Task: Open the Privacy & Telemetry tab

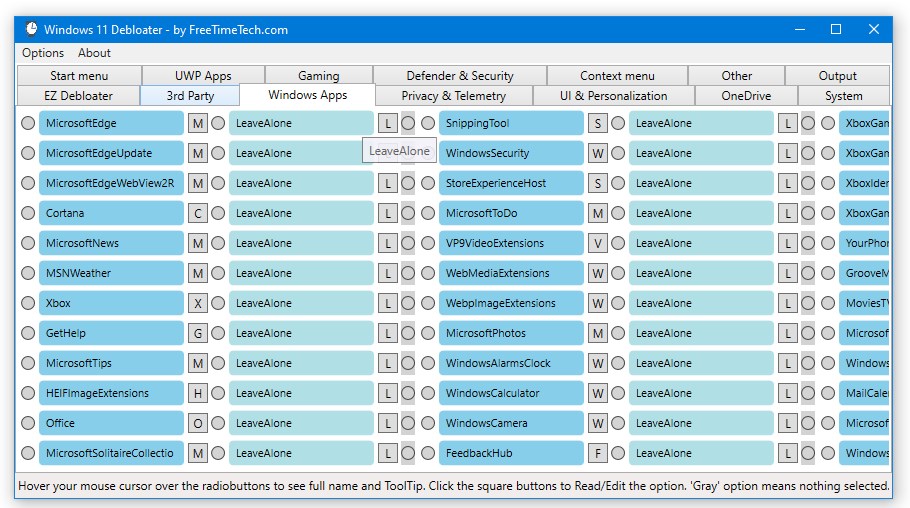Action: point(454,95)
